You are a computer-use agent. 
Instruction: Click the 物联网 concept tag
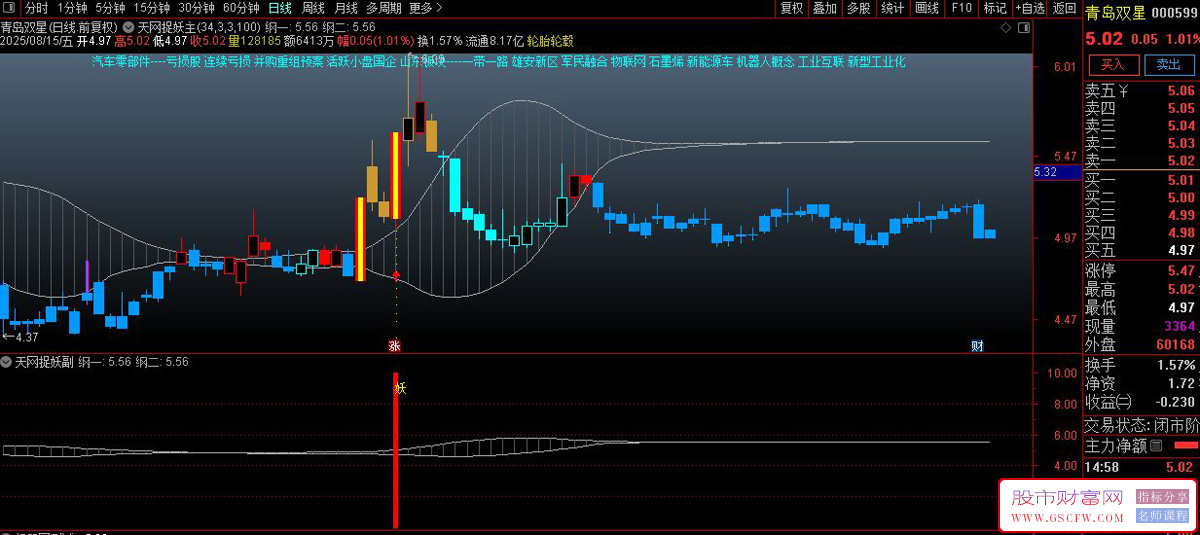pos(628,61)
